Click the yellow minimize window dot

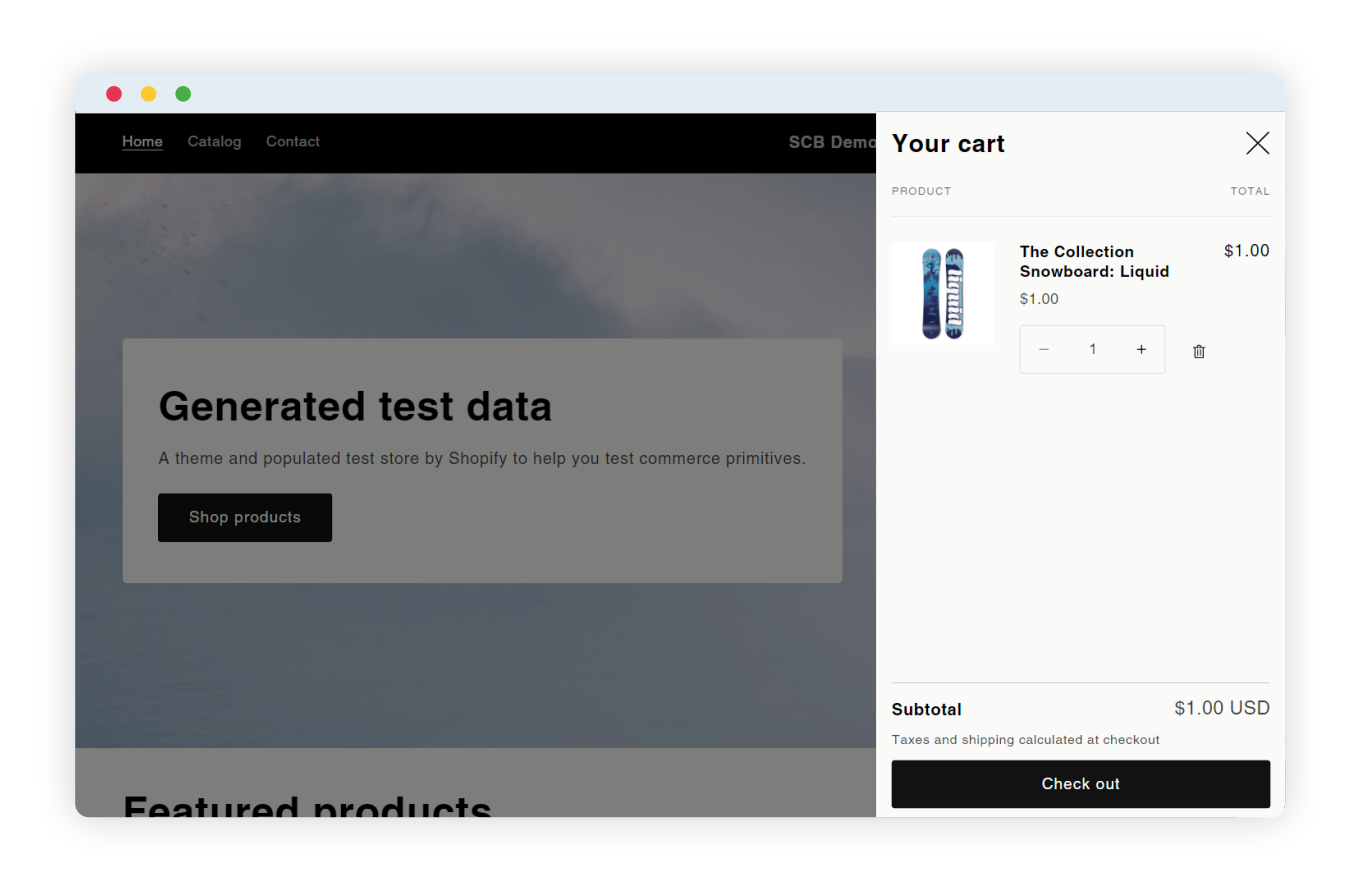tap(148, 94)
